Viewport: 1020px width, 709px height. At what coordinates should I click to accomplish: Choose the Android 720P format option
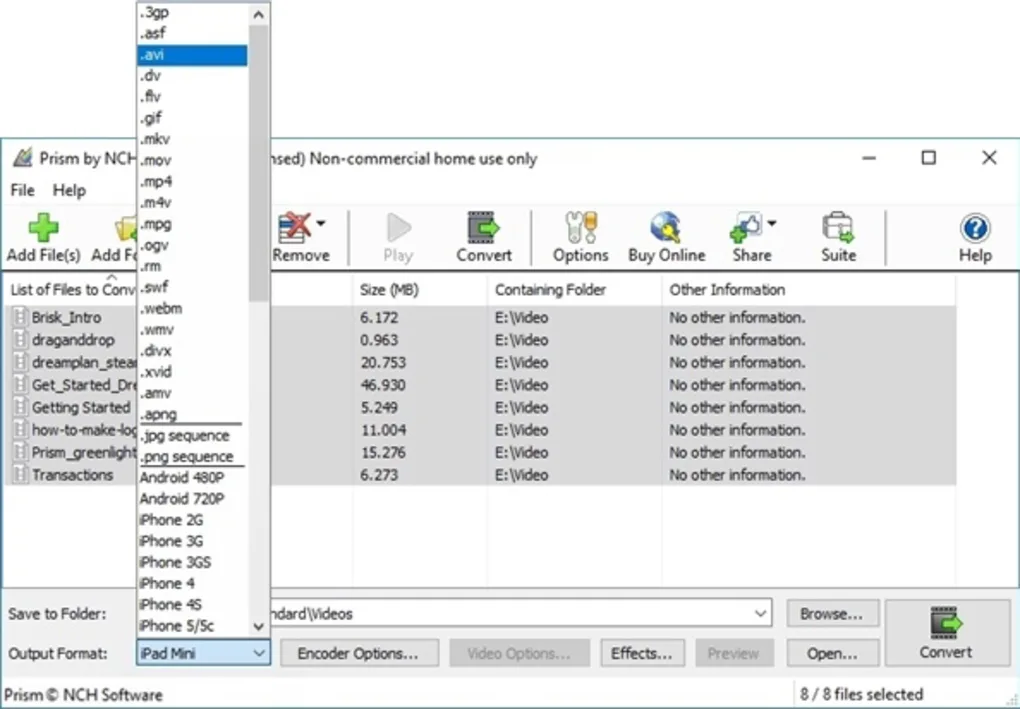click(x=182, y=498)
